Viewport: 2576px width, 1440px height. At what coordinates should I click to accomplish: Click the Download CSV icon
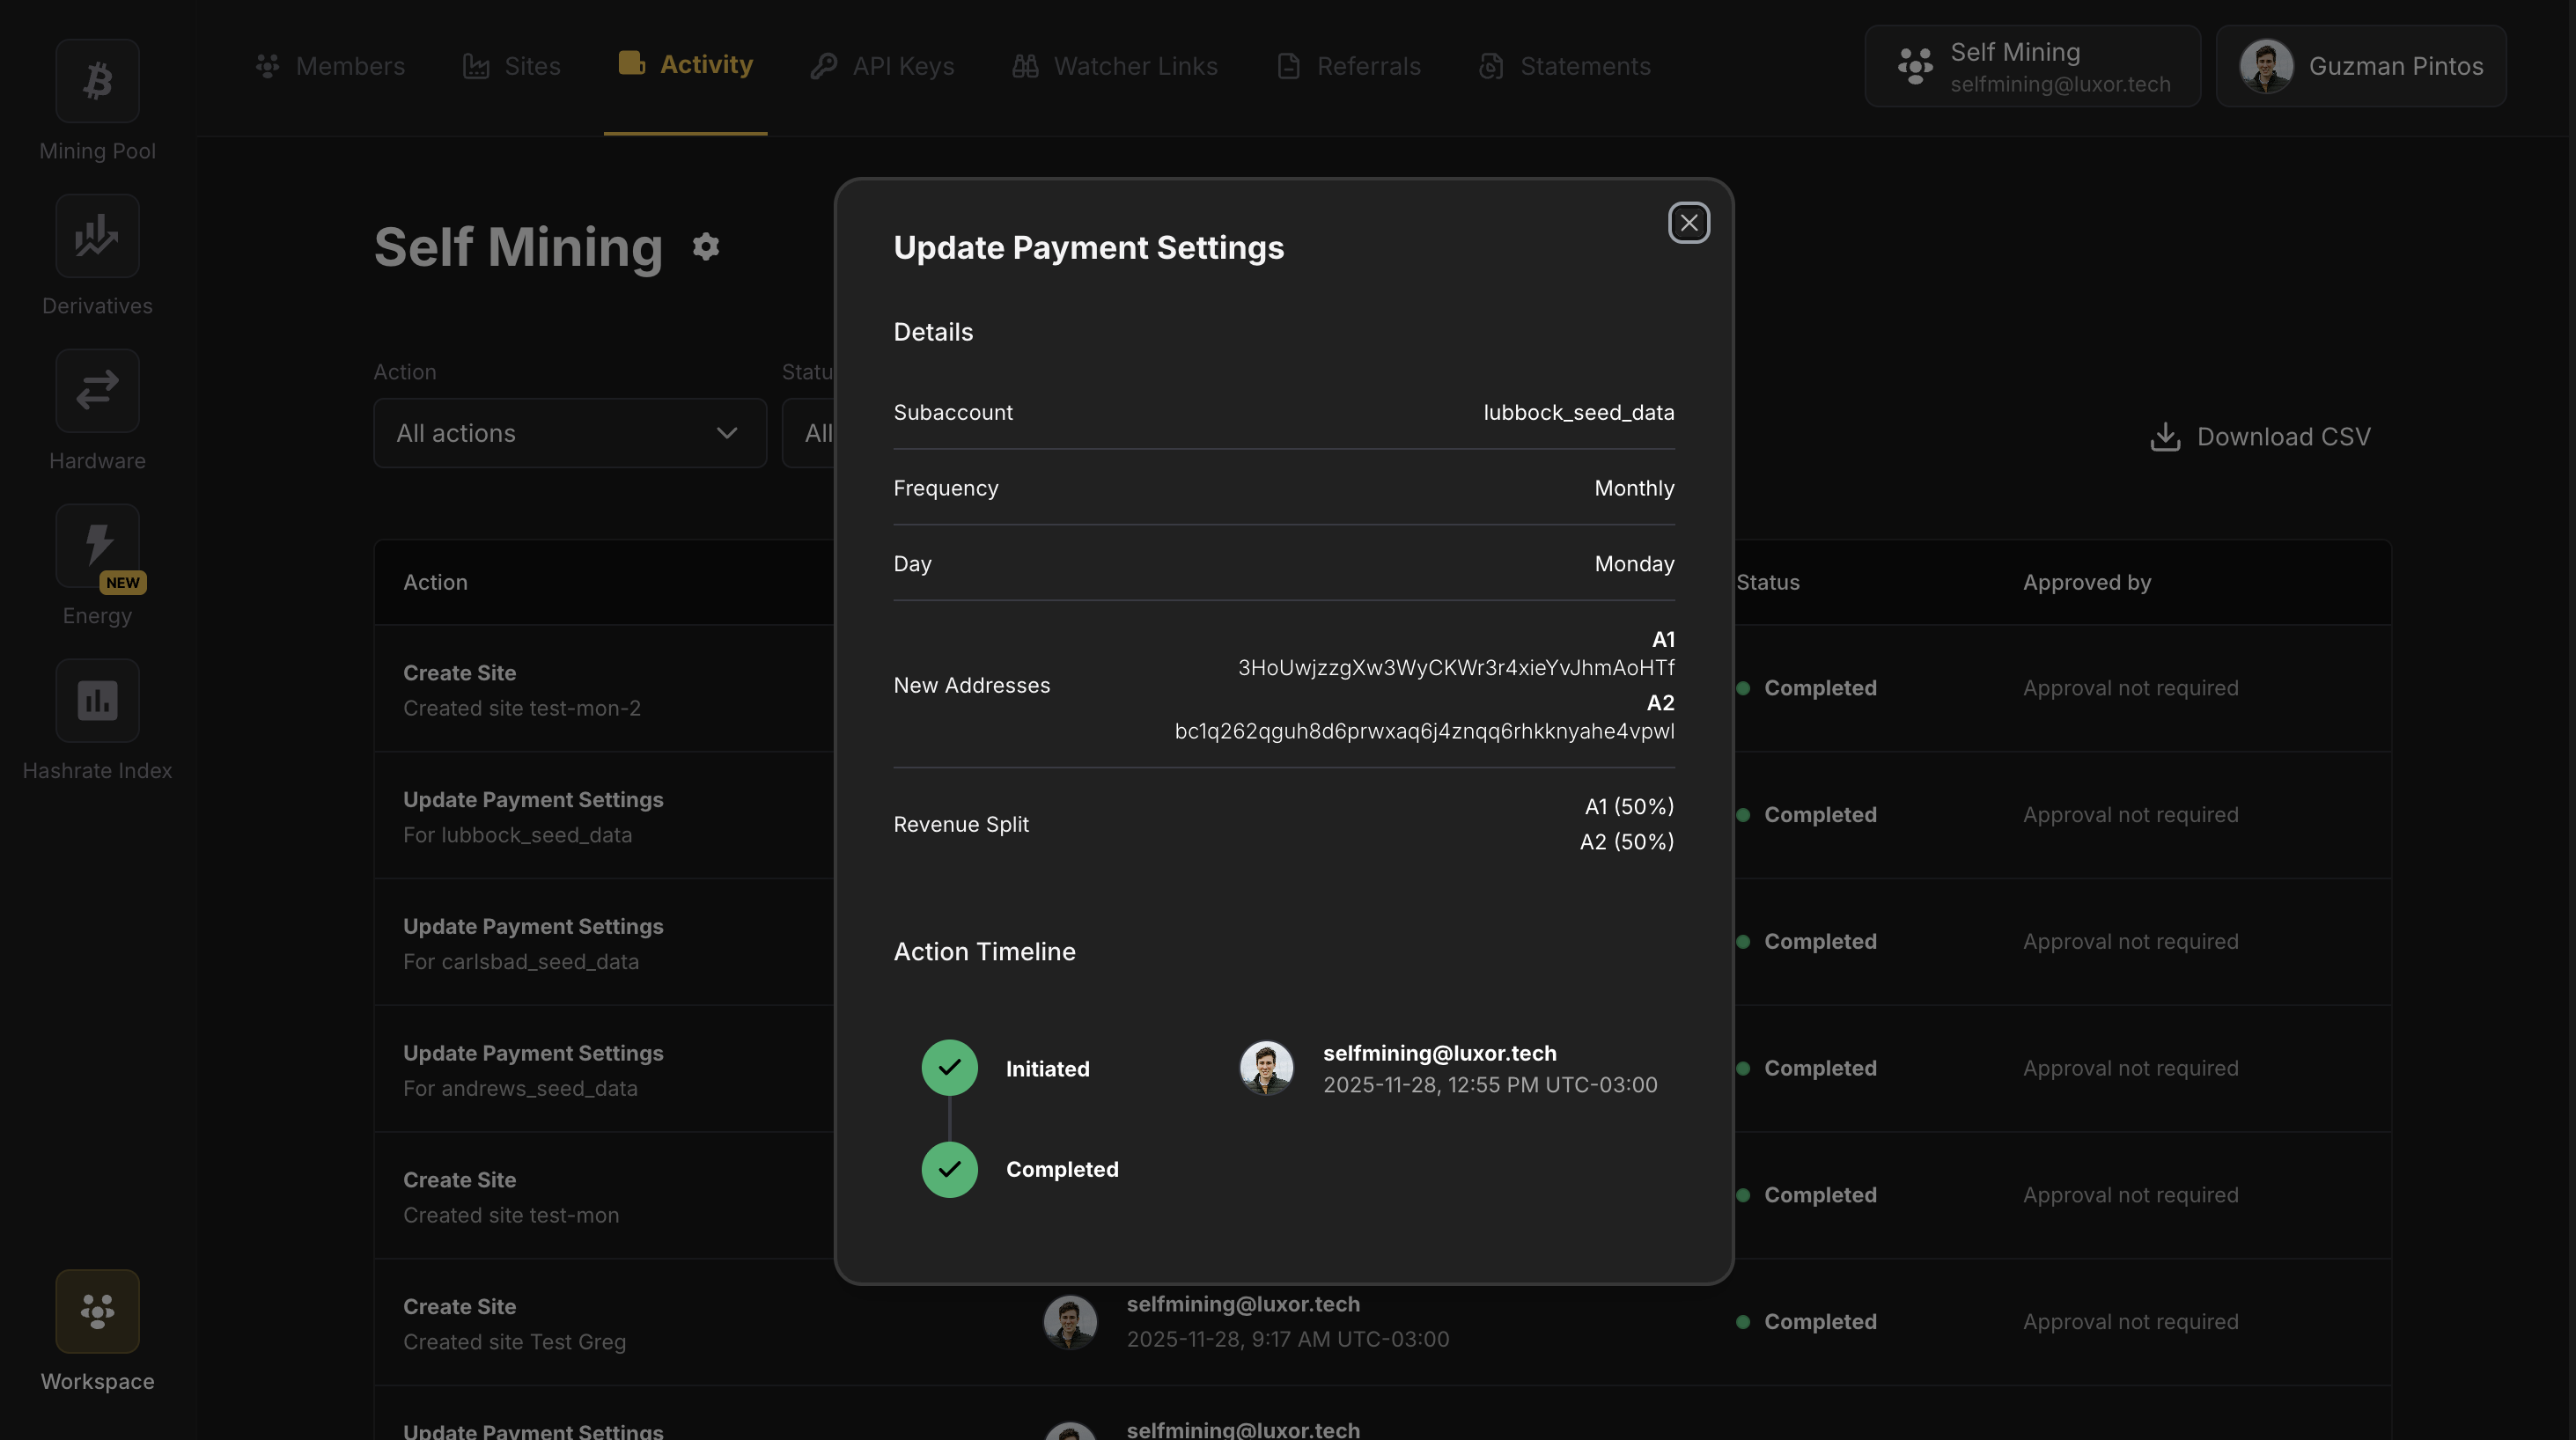click(2165, 436)
